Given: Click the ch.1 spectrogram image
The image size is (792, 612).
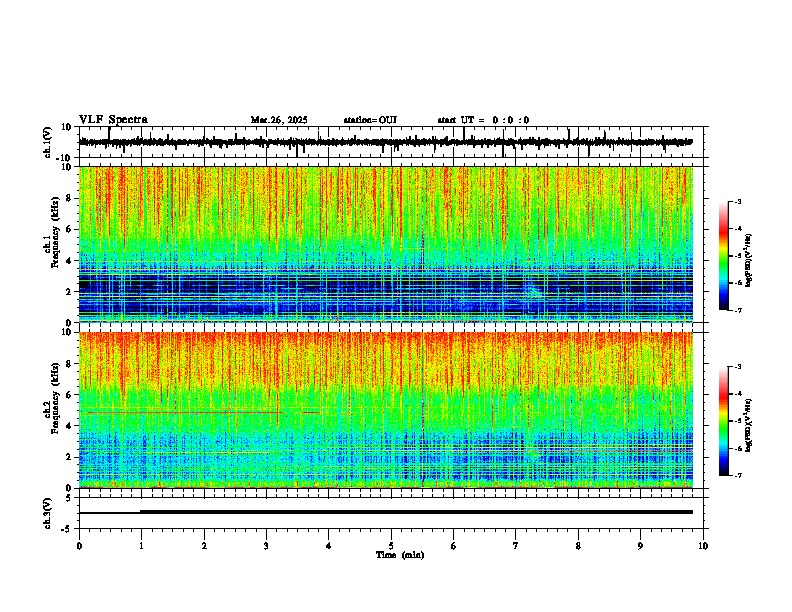Looking at the screenshot, I should click(x=385, y=244).
